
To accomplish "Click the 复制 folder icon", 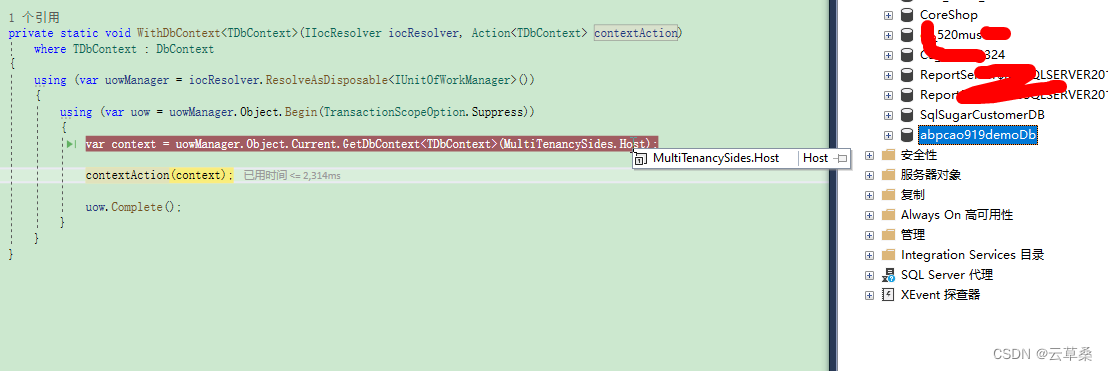I will pyautogui.click(x=888, y=194).
